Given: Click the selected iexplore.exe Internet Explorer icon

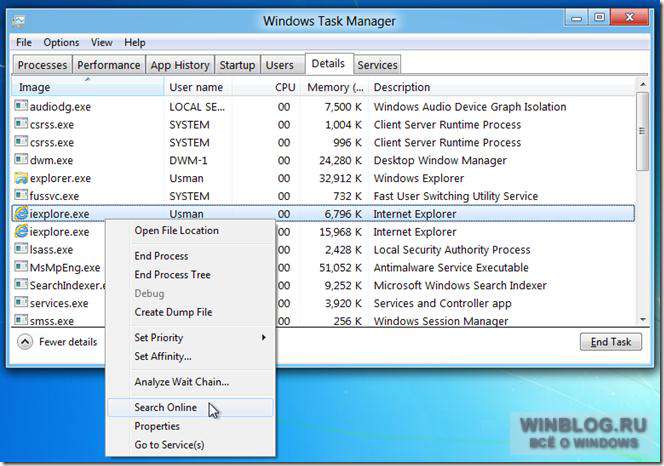Looking at the screenshot, I should (21, 213).
